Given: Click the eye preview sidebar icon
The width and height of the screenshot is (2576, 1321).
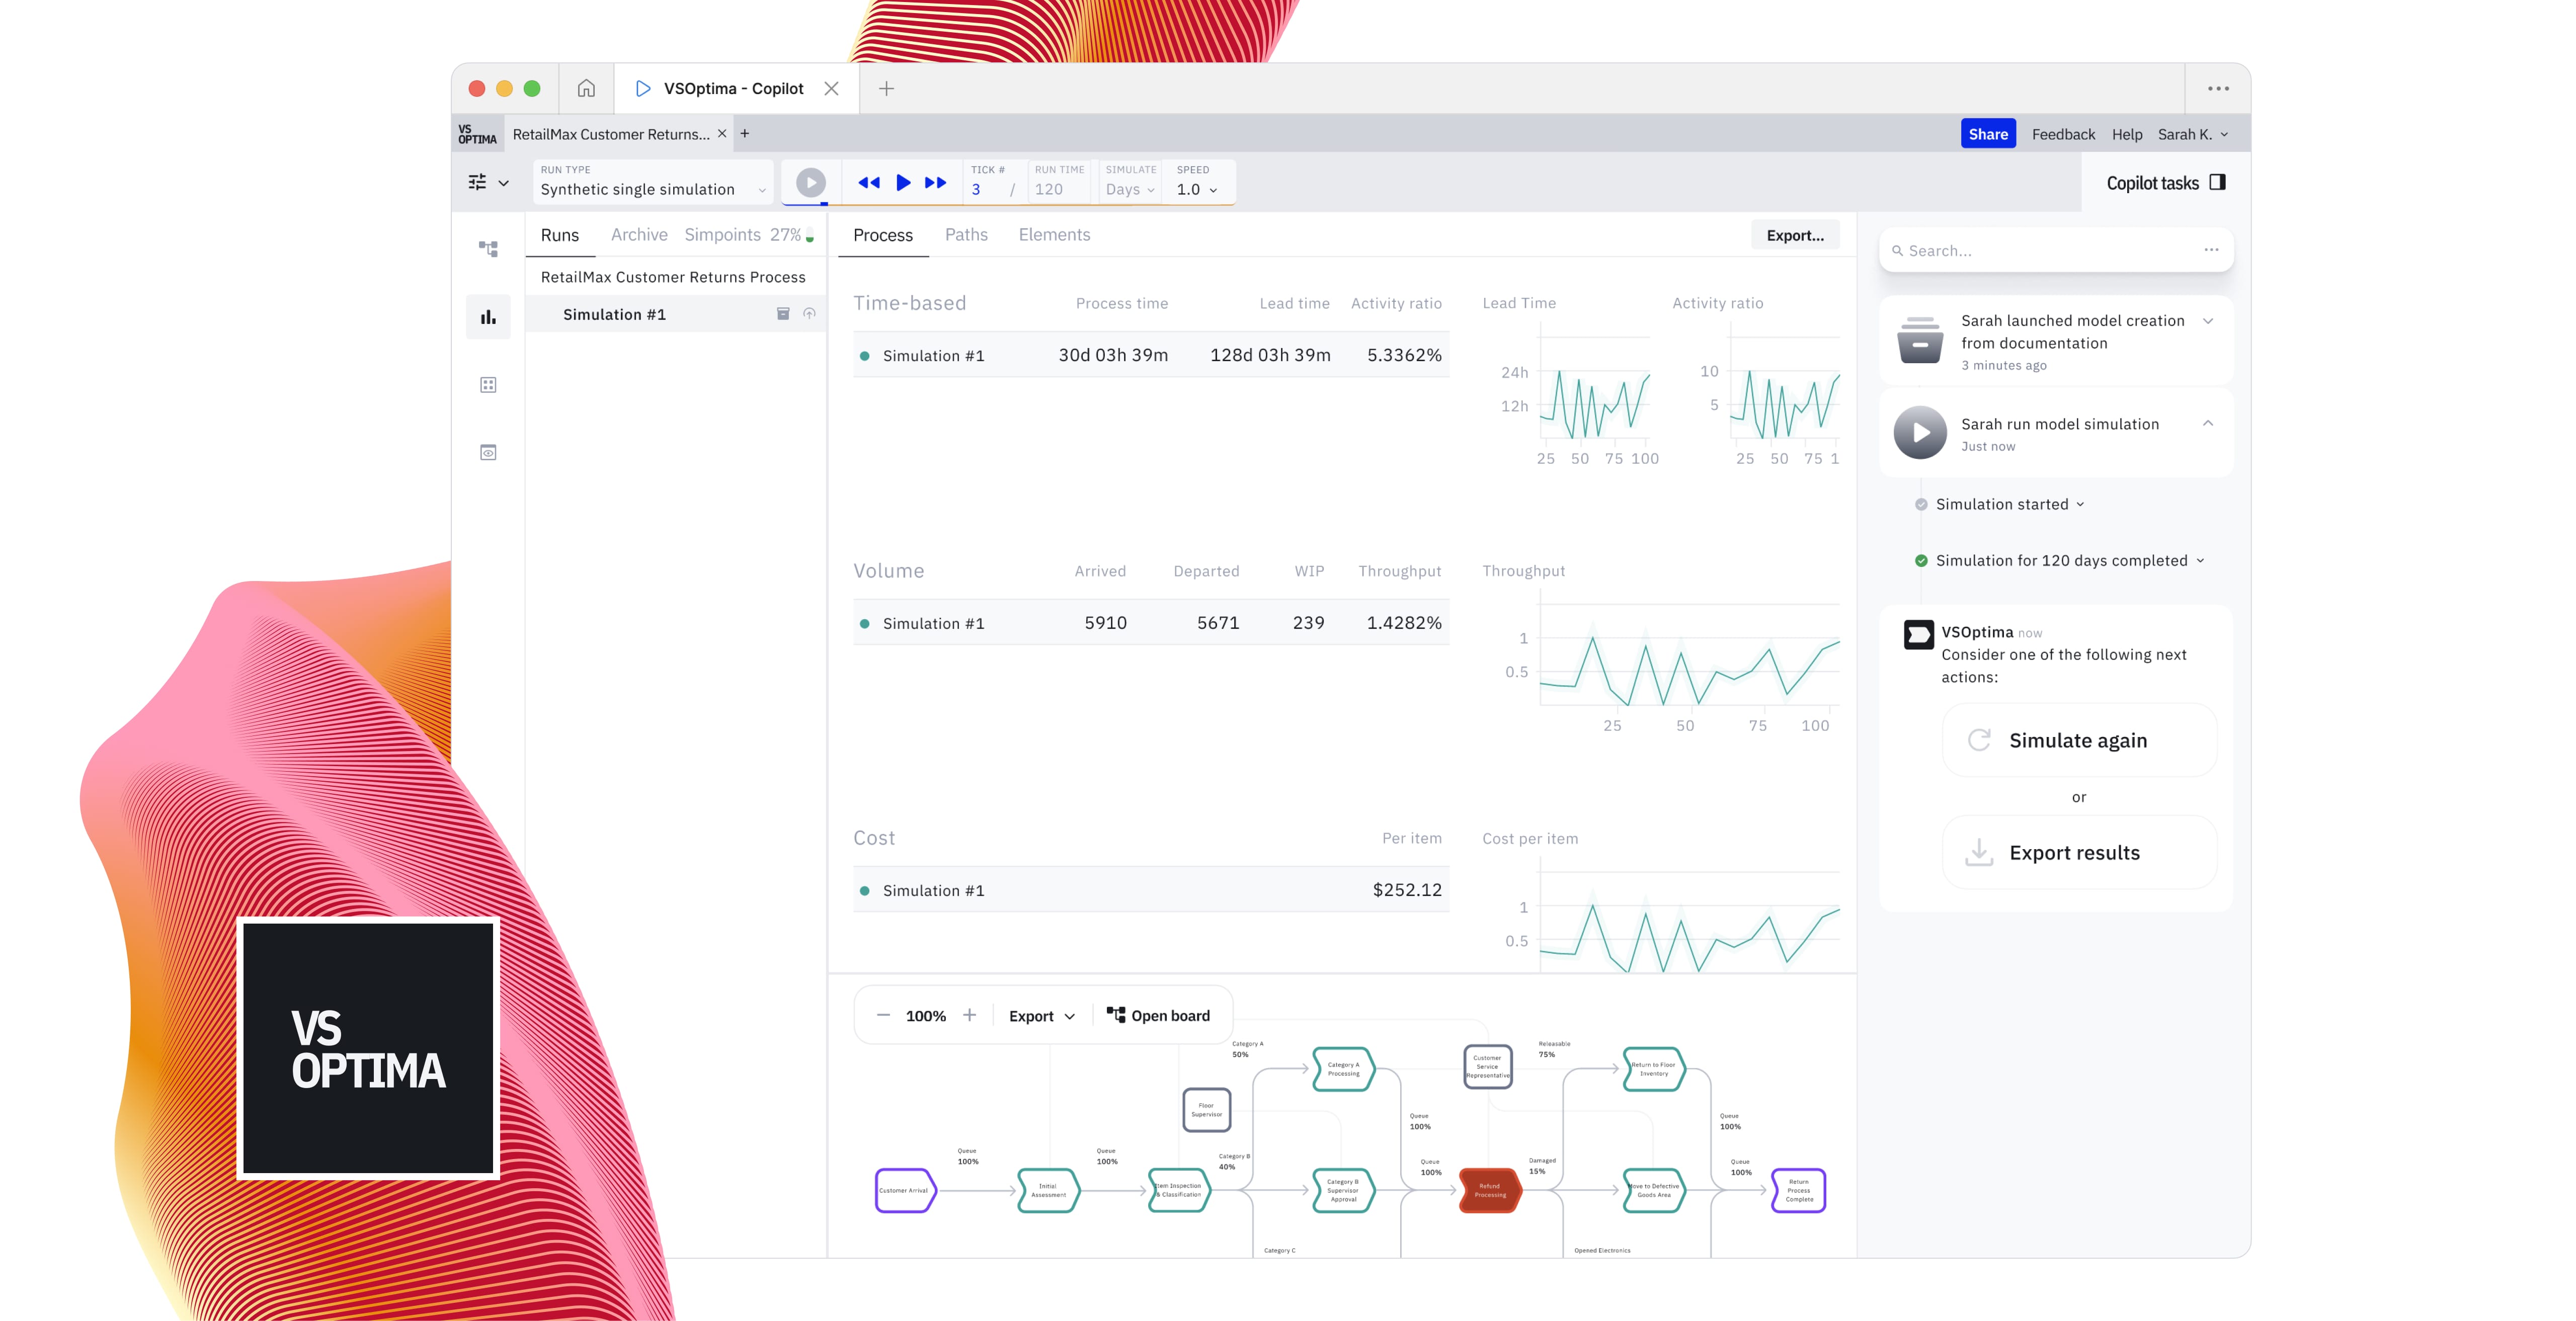Looking at the screenshot, I should 488,453.
